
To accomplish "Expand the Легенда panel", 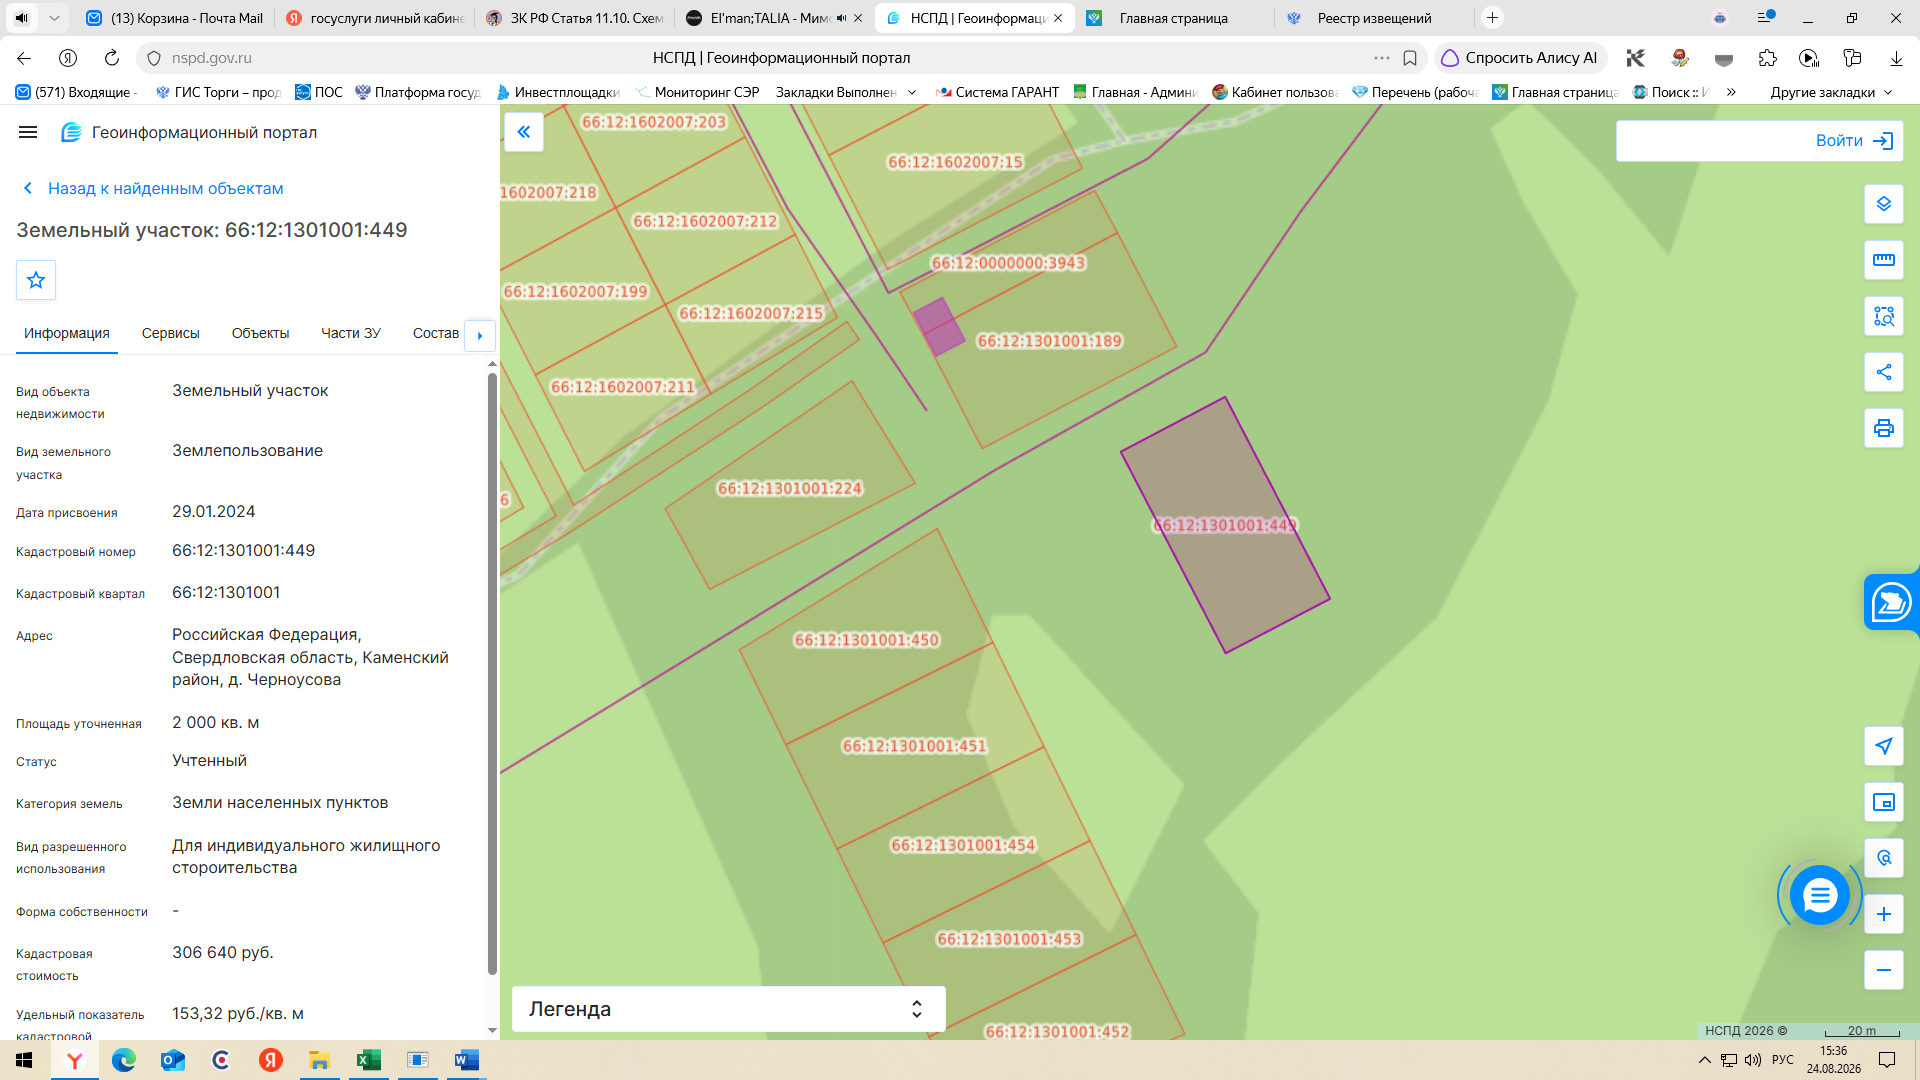I will point(728,1009).
